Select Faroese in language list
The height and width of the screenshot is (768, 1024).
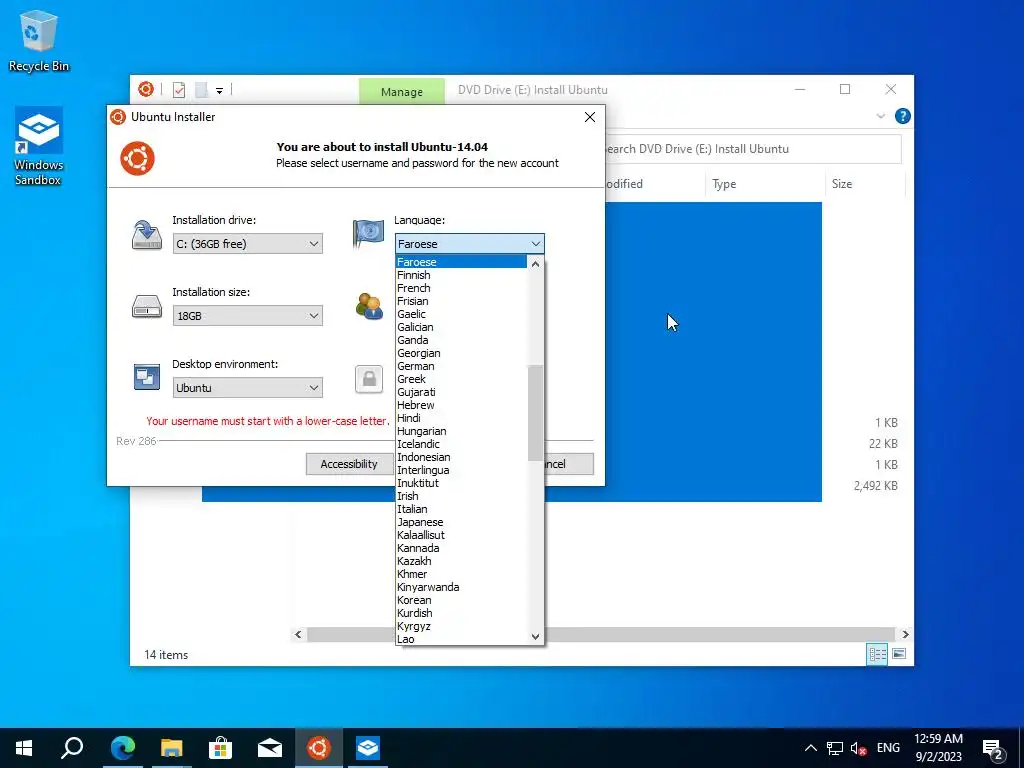[x=461, y=262]
